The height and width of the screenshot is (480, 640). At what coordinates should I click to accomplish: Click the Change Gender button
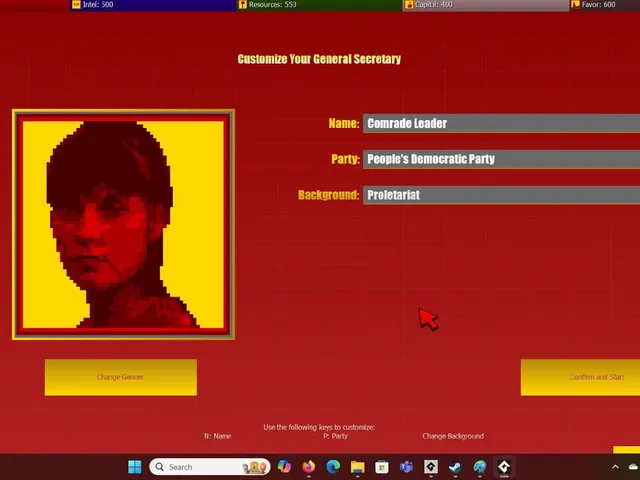[121, 377]
